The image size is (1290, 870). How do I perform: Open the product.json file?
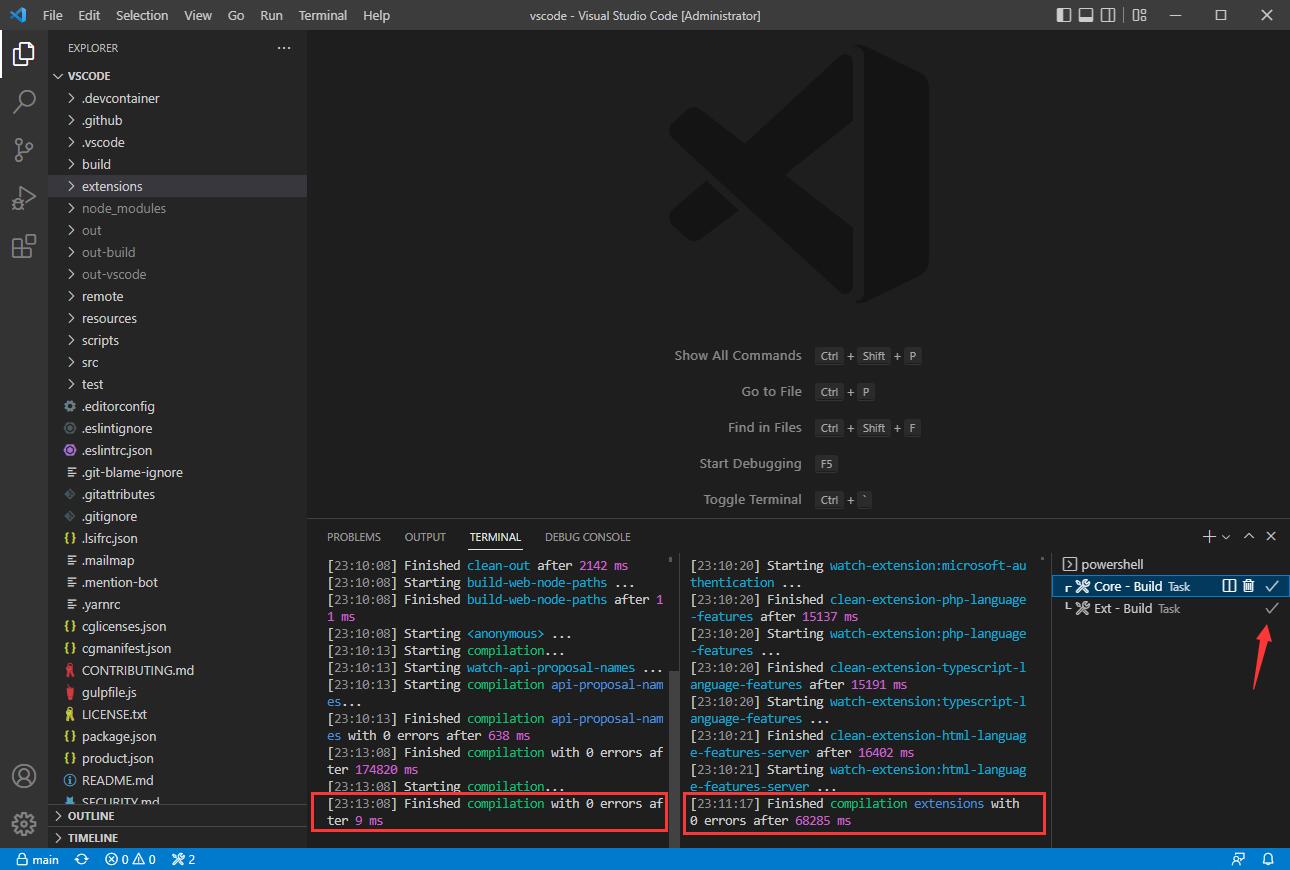178,758
